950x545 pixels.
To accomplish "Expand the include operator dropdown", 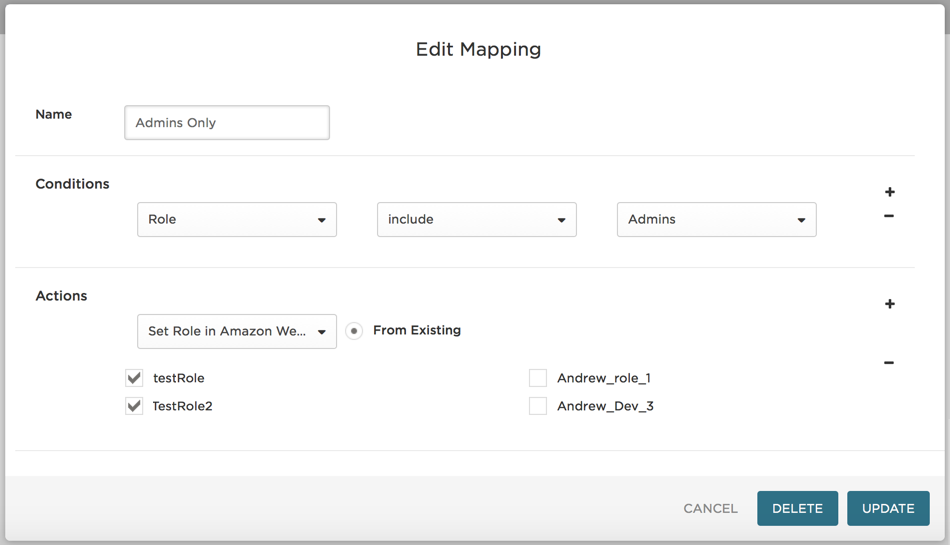I will coord(477,219).
